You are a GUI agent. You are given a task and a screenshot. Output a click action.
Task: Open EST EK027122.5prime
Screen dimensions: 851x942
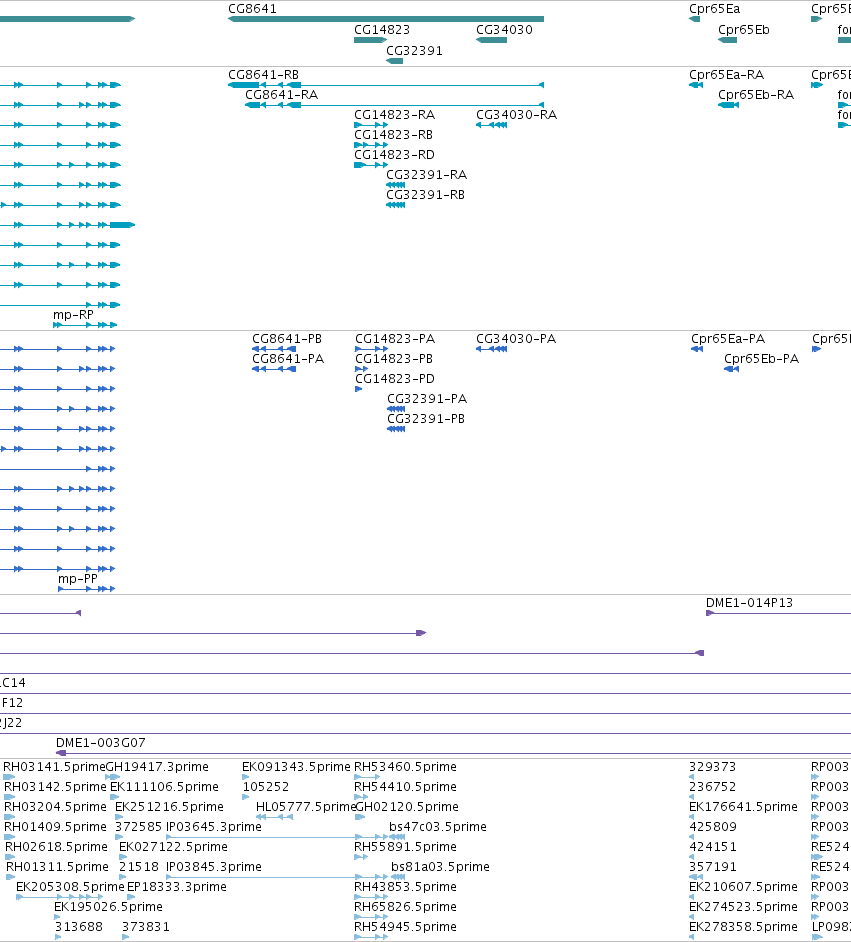tap(174, 846)
